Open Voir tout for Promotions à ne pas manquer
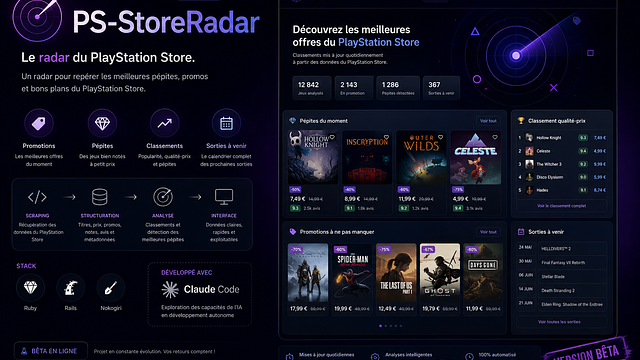Viewport: 640px width, 360px height. pyautogui.click(x=488, y=232)
